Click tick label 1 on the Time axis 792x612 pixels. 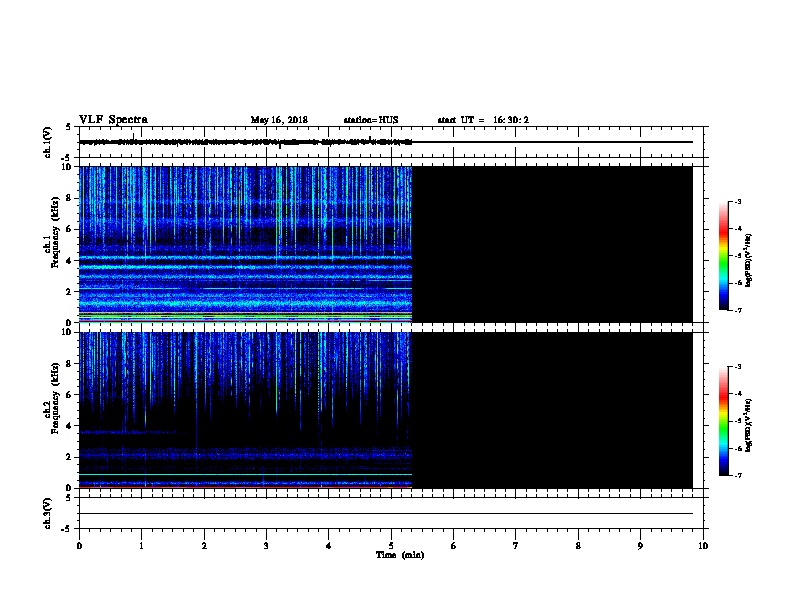(141, 546)
